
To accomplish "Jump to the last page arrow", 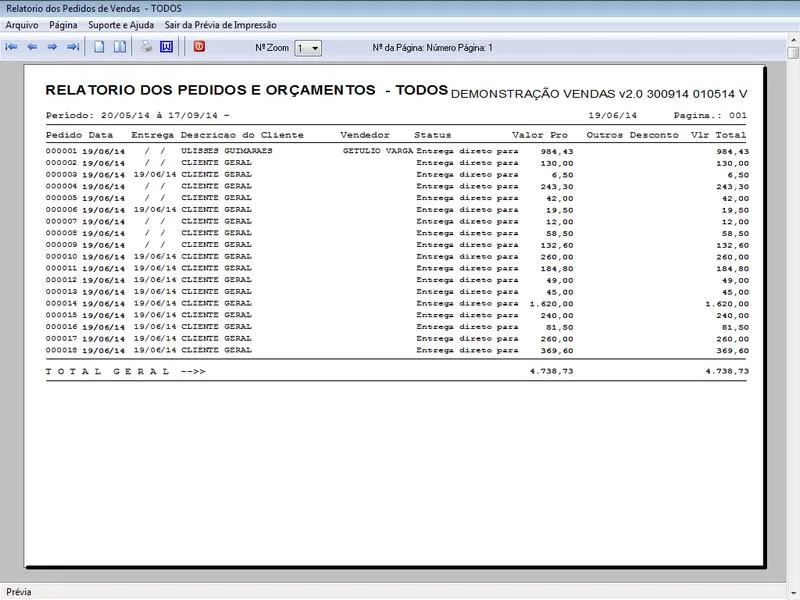I will (x=73, y=47).
